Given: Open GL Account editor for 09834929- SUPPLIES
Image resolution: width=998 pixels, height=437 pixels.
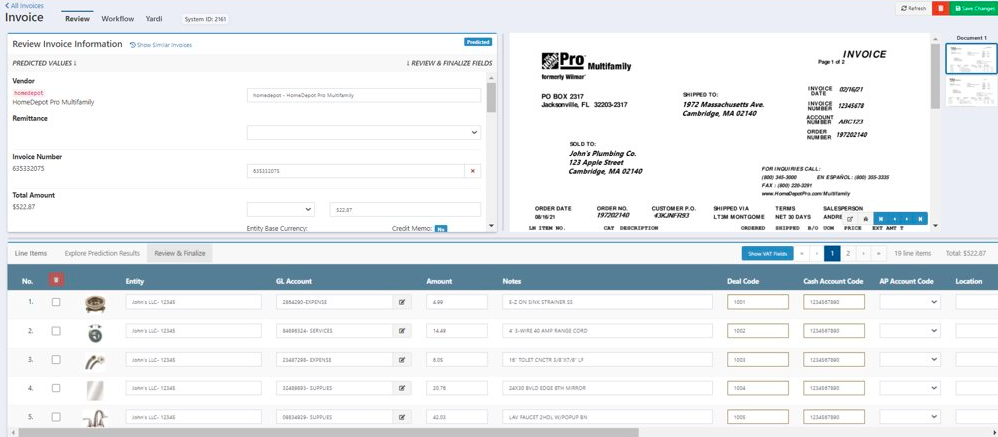Looking at the screenshot, I should (x=402, y=417).
